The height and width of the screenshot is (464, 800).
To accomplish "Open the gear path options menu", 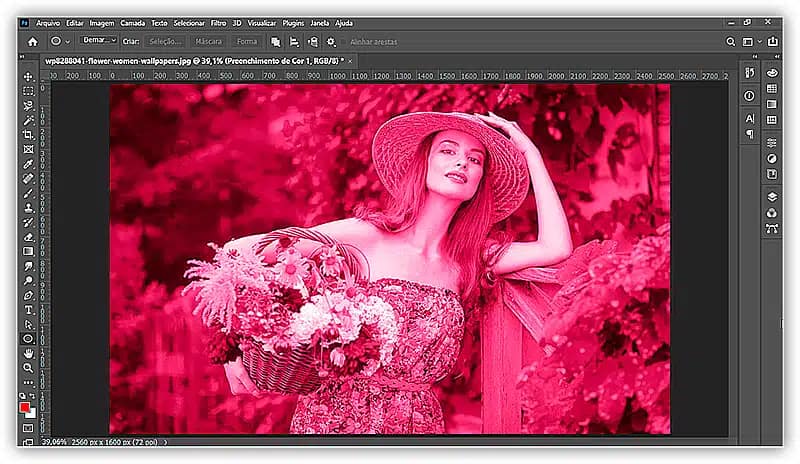I will (x=331, y=42).
